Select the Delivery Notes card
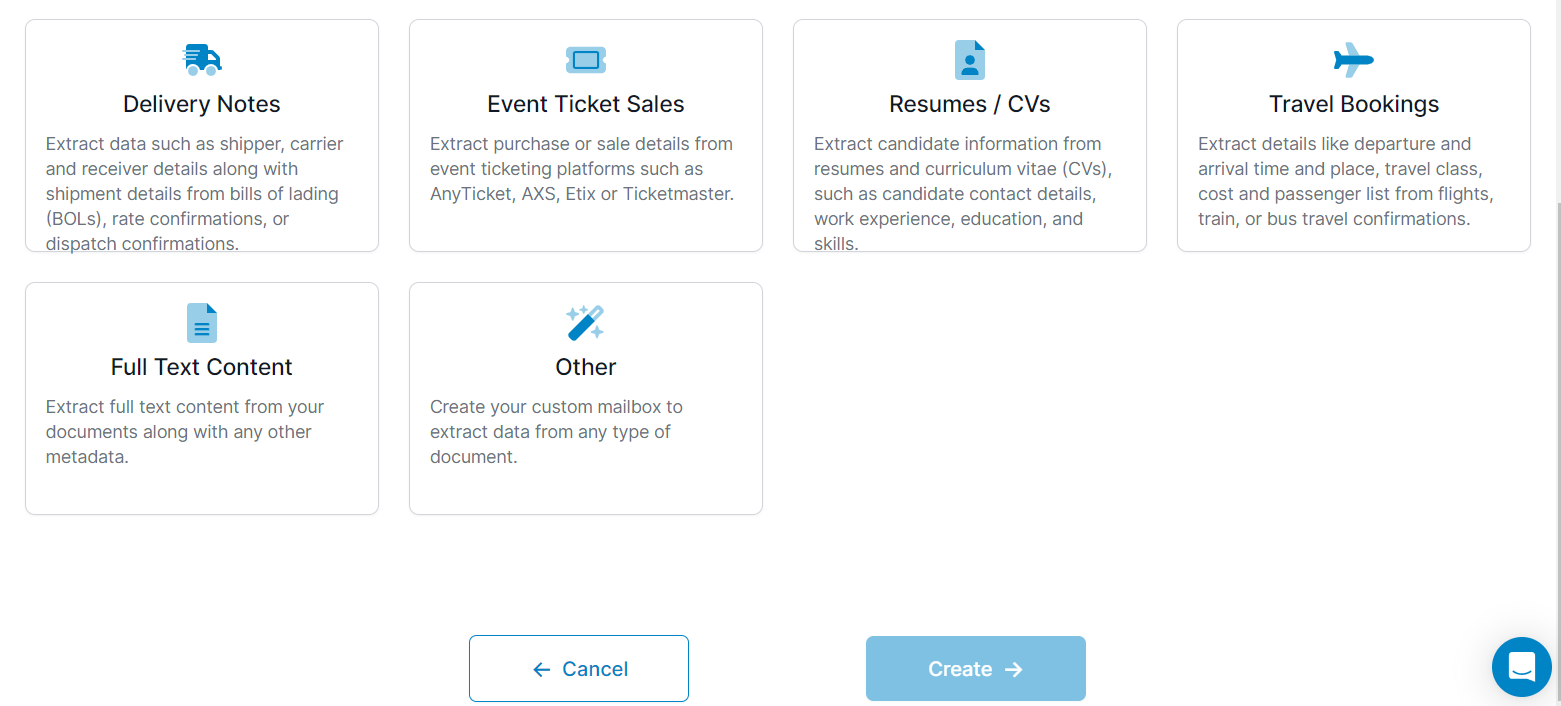 coord(201,135)
